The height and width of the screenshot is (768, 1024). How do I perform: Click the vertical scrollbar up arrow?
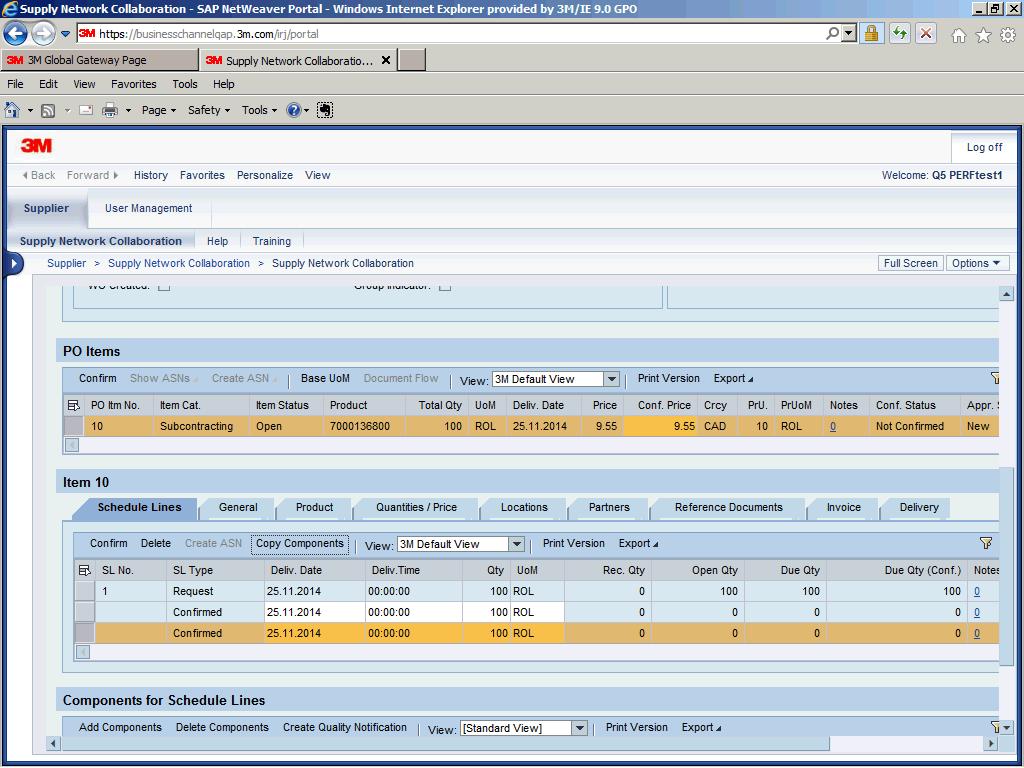(1006, 294)
